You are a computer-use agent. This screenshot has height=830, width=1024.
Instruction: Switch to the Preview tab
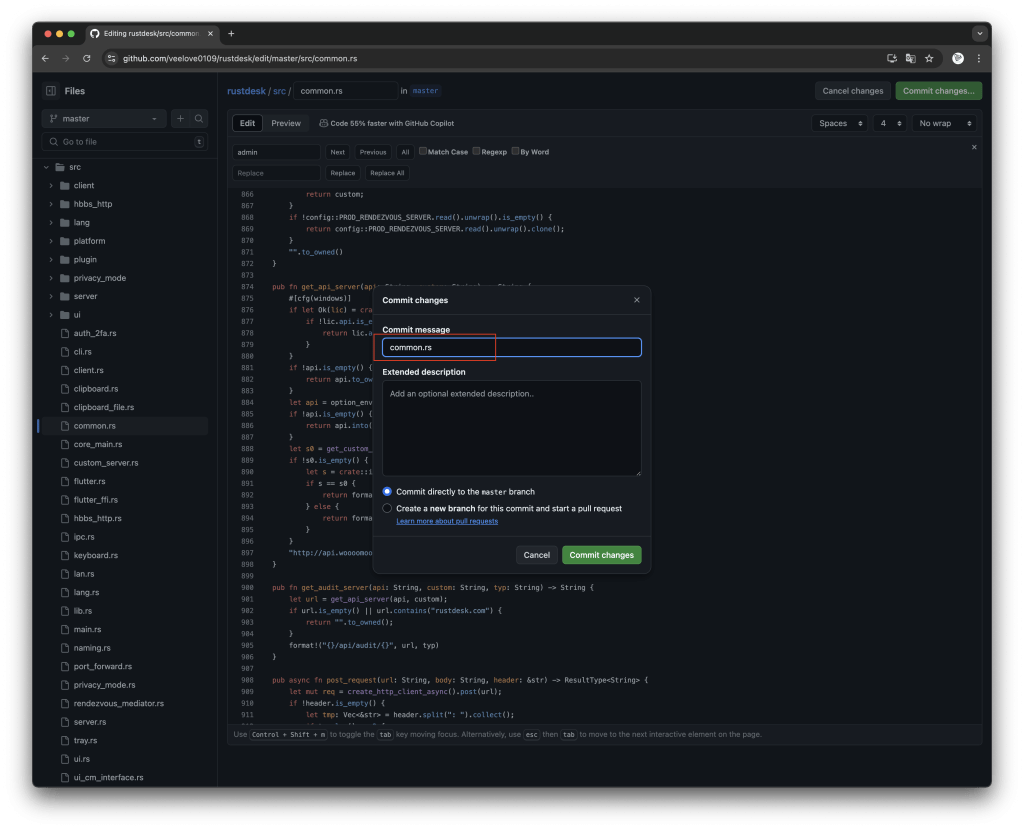point(286,123)
